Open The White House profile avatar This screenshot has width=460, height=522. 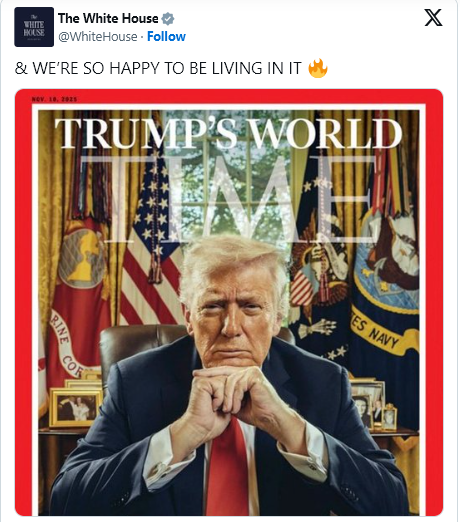(34, 27)
